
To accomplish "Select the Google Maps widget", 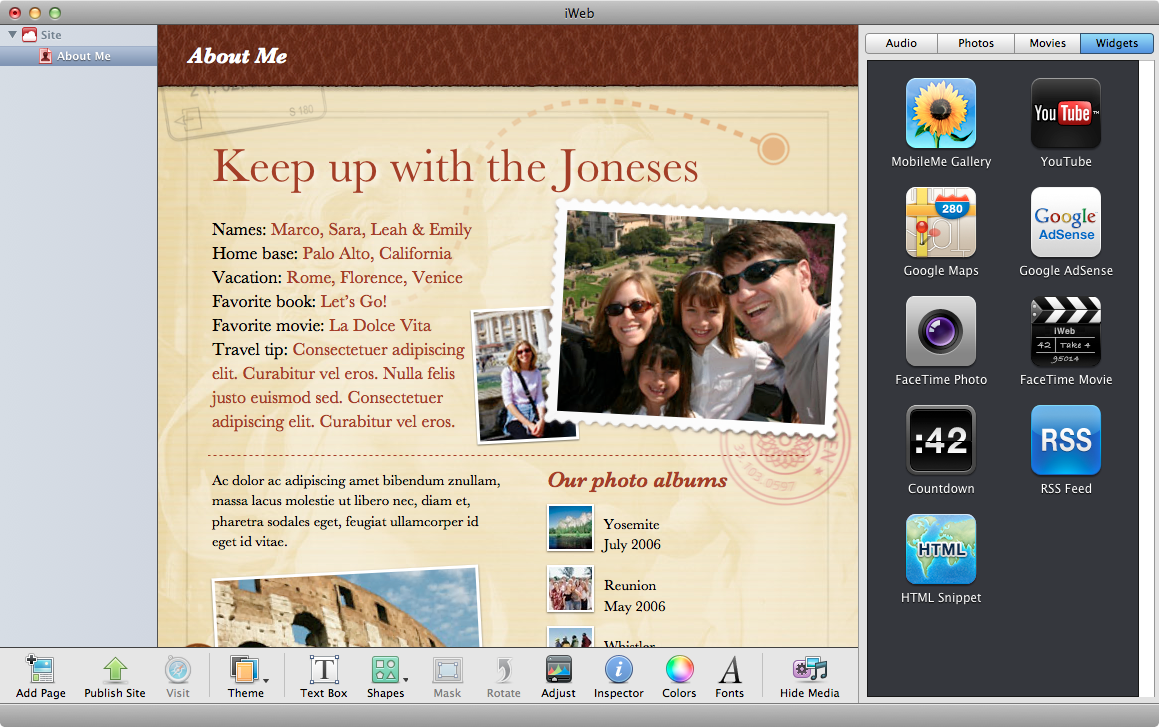I will (x=941, y=222).
